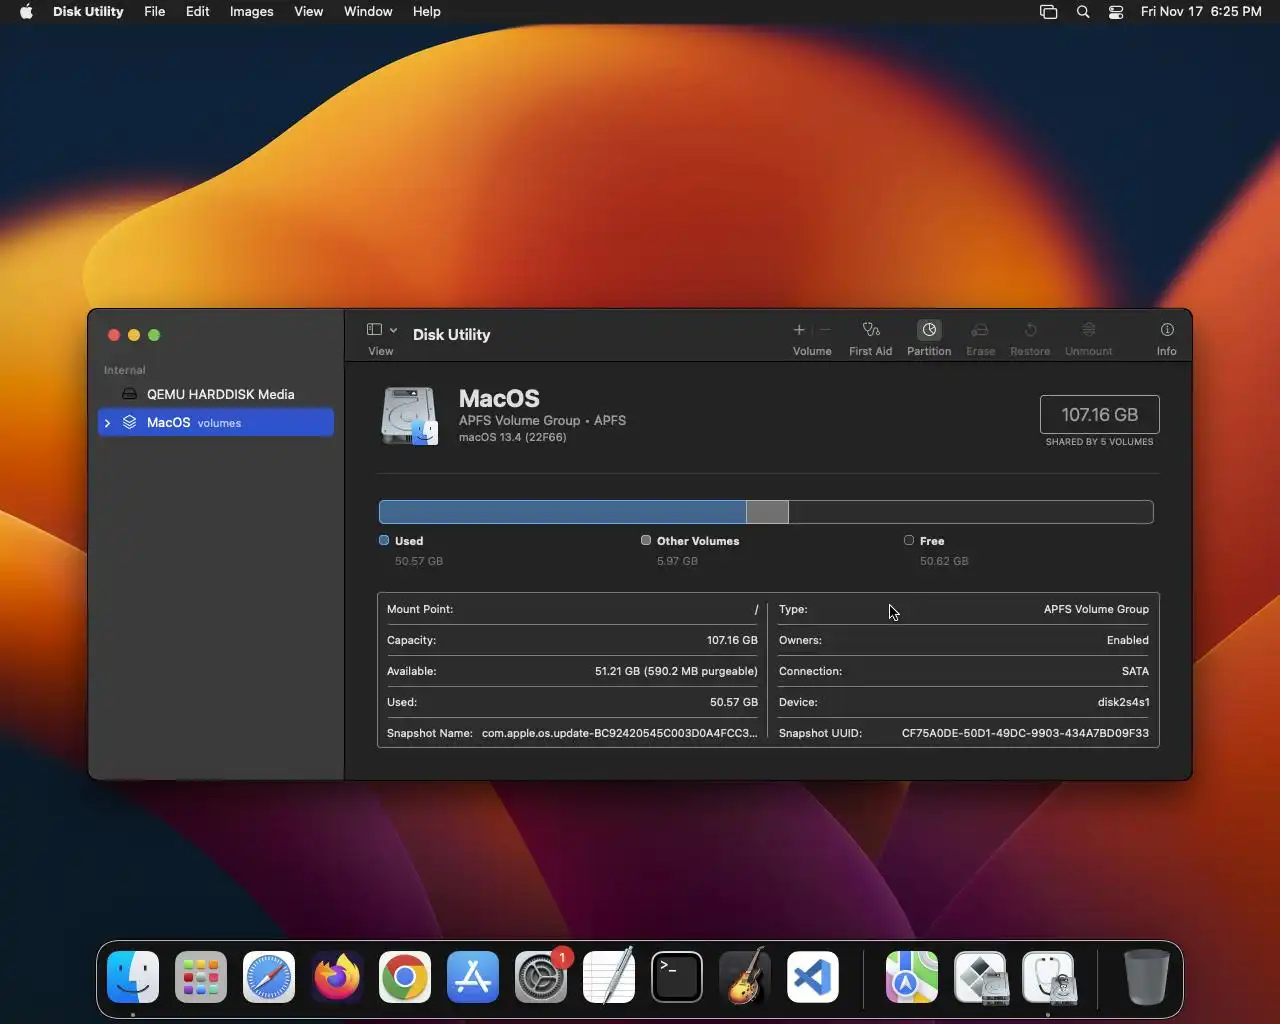Expand the View dropdown chevron in toolbar
1280x1024 pixels.
click(x=393, y=330)
